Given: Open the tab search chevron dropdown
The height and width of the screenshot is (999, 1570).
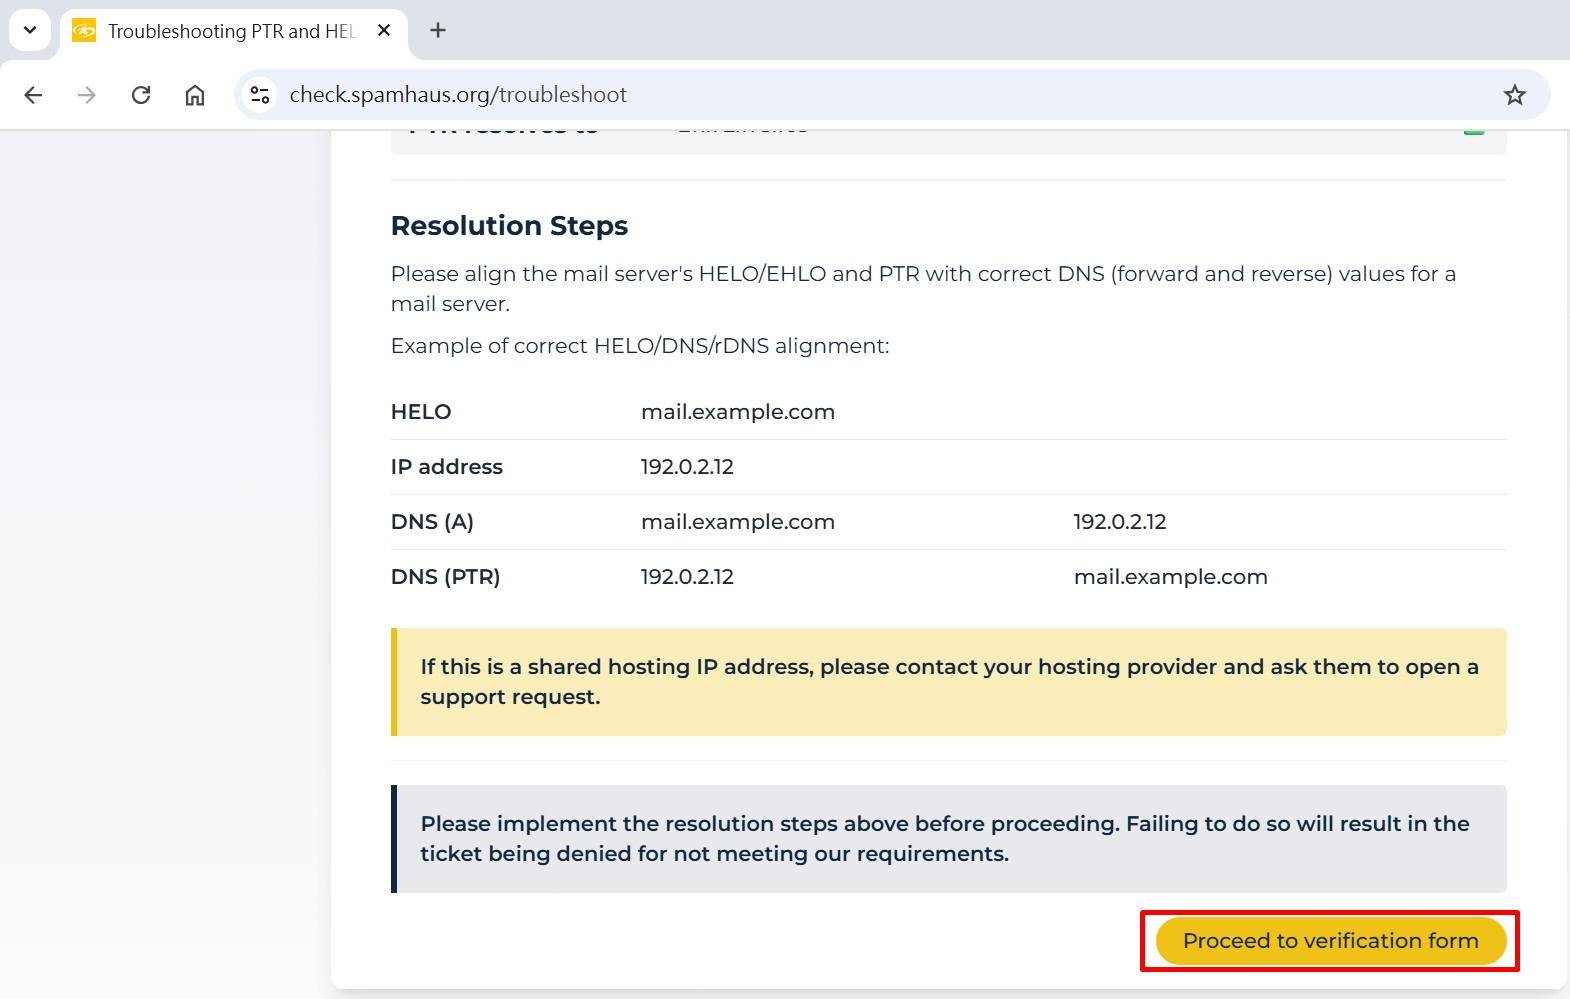Looking at the screenshot, I should (x=30, y=30).
